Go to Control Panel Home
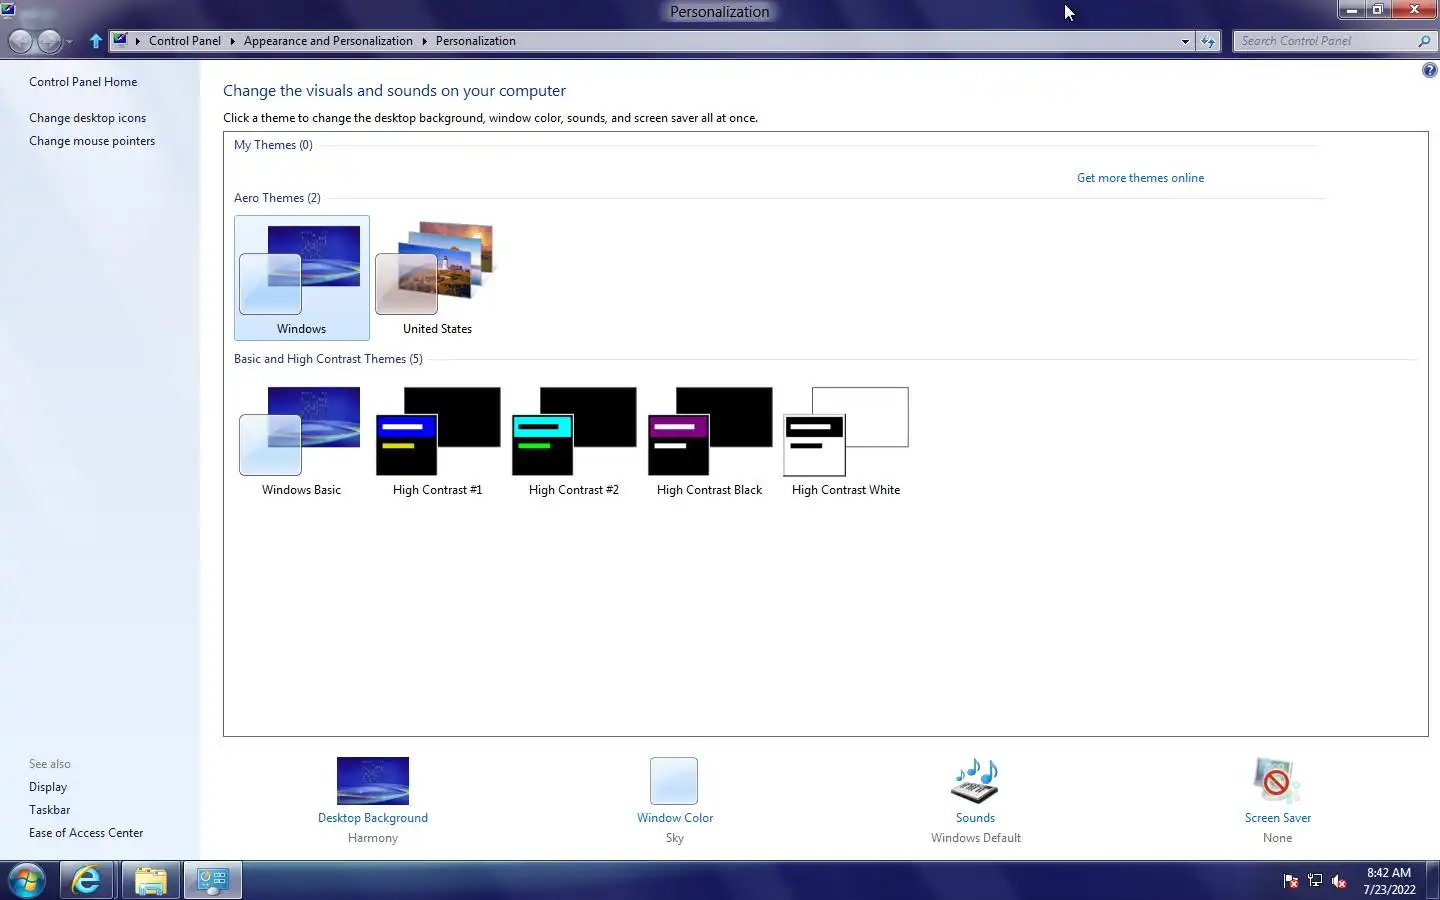The height and width of the screenshot is (900, 1440). (83, 82)
